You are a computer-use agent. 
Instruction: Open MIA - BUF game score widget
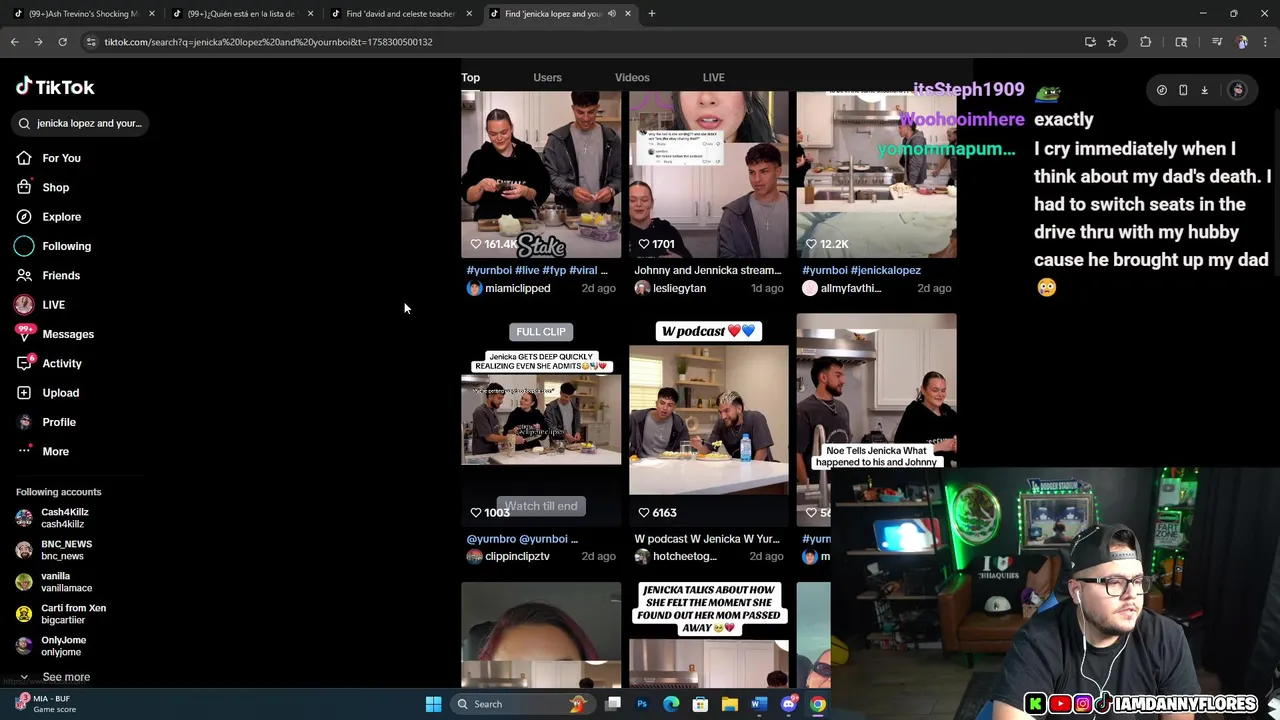[45, 704]
